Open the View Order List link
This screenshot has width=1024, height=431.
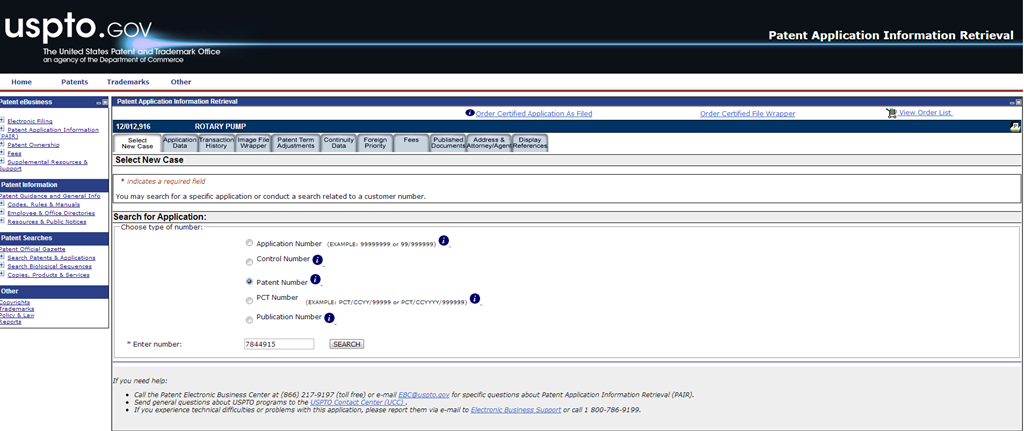(x=925, y=113)
